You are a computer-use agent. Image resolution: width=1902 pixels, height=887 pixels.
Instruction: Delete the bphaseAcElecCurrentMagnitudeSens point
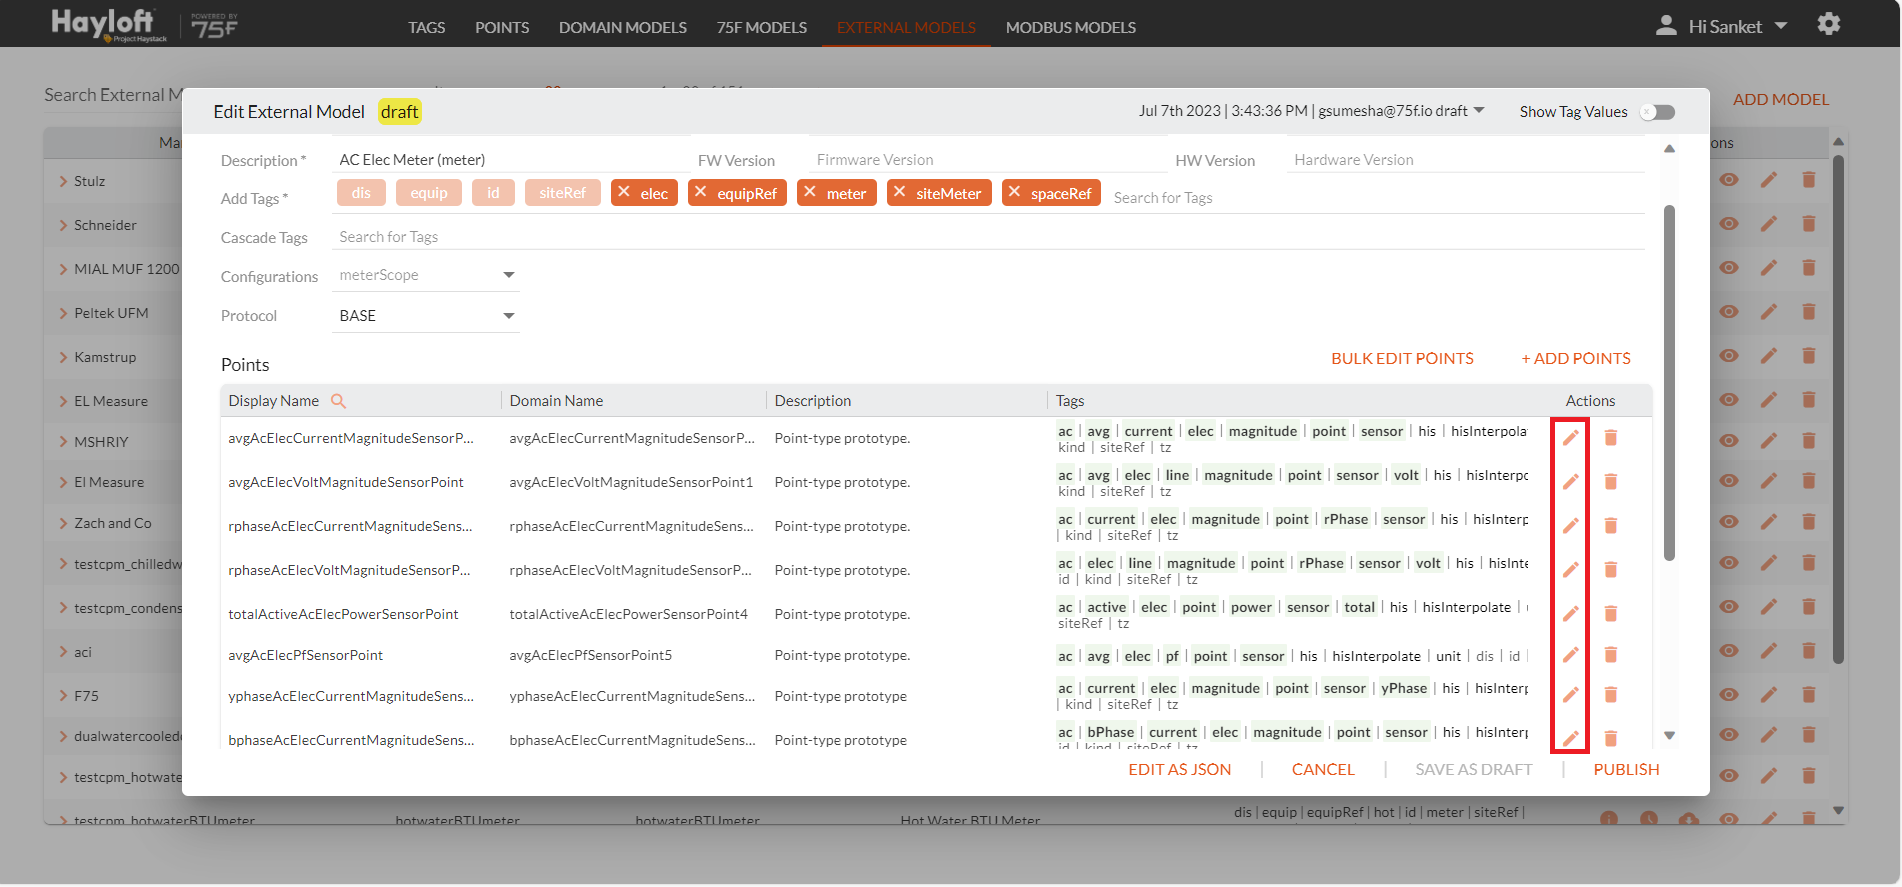tap(1611, 739)
